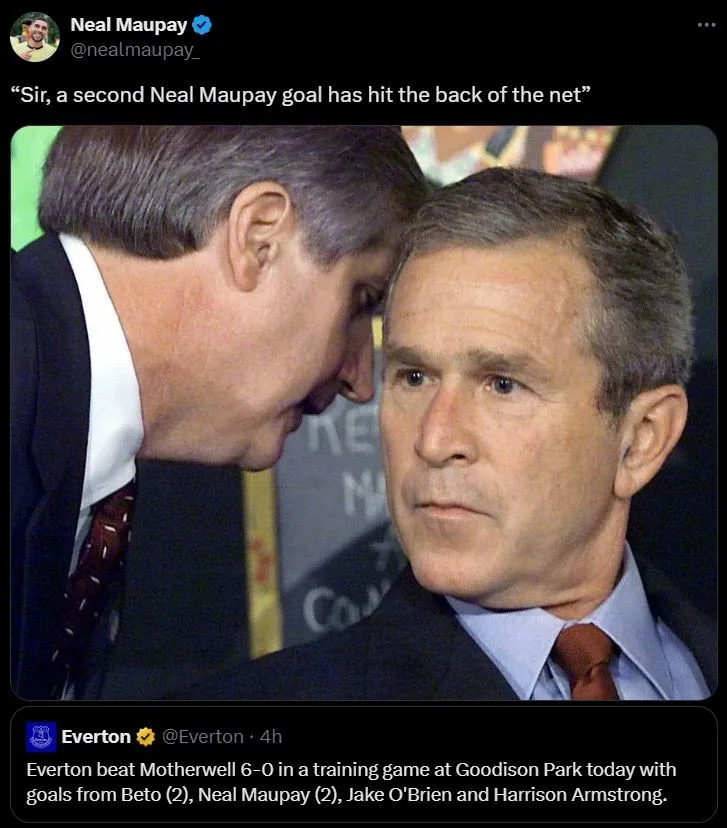Image resolution: width=727 pixels, height=828 pixels.
Task: Click Everton's gold verified badge
Action: click(x=146, y=737)
